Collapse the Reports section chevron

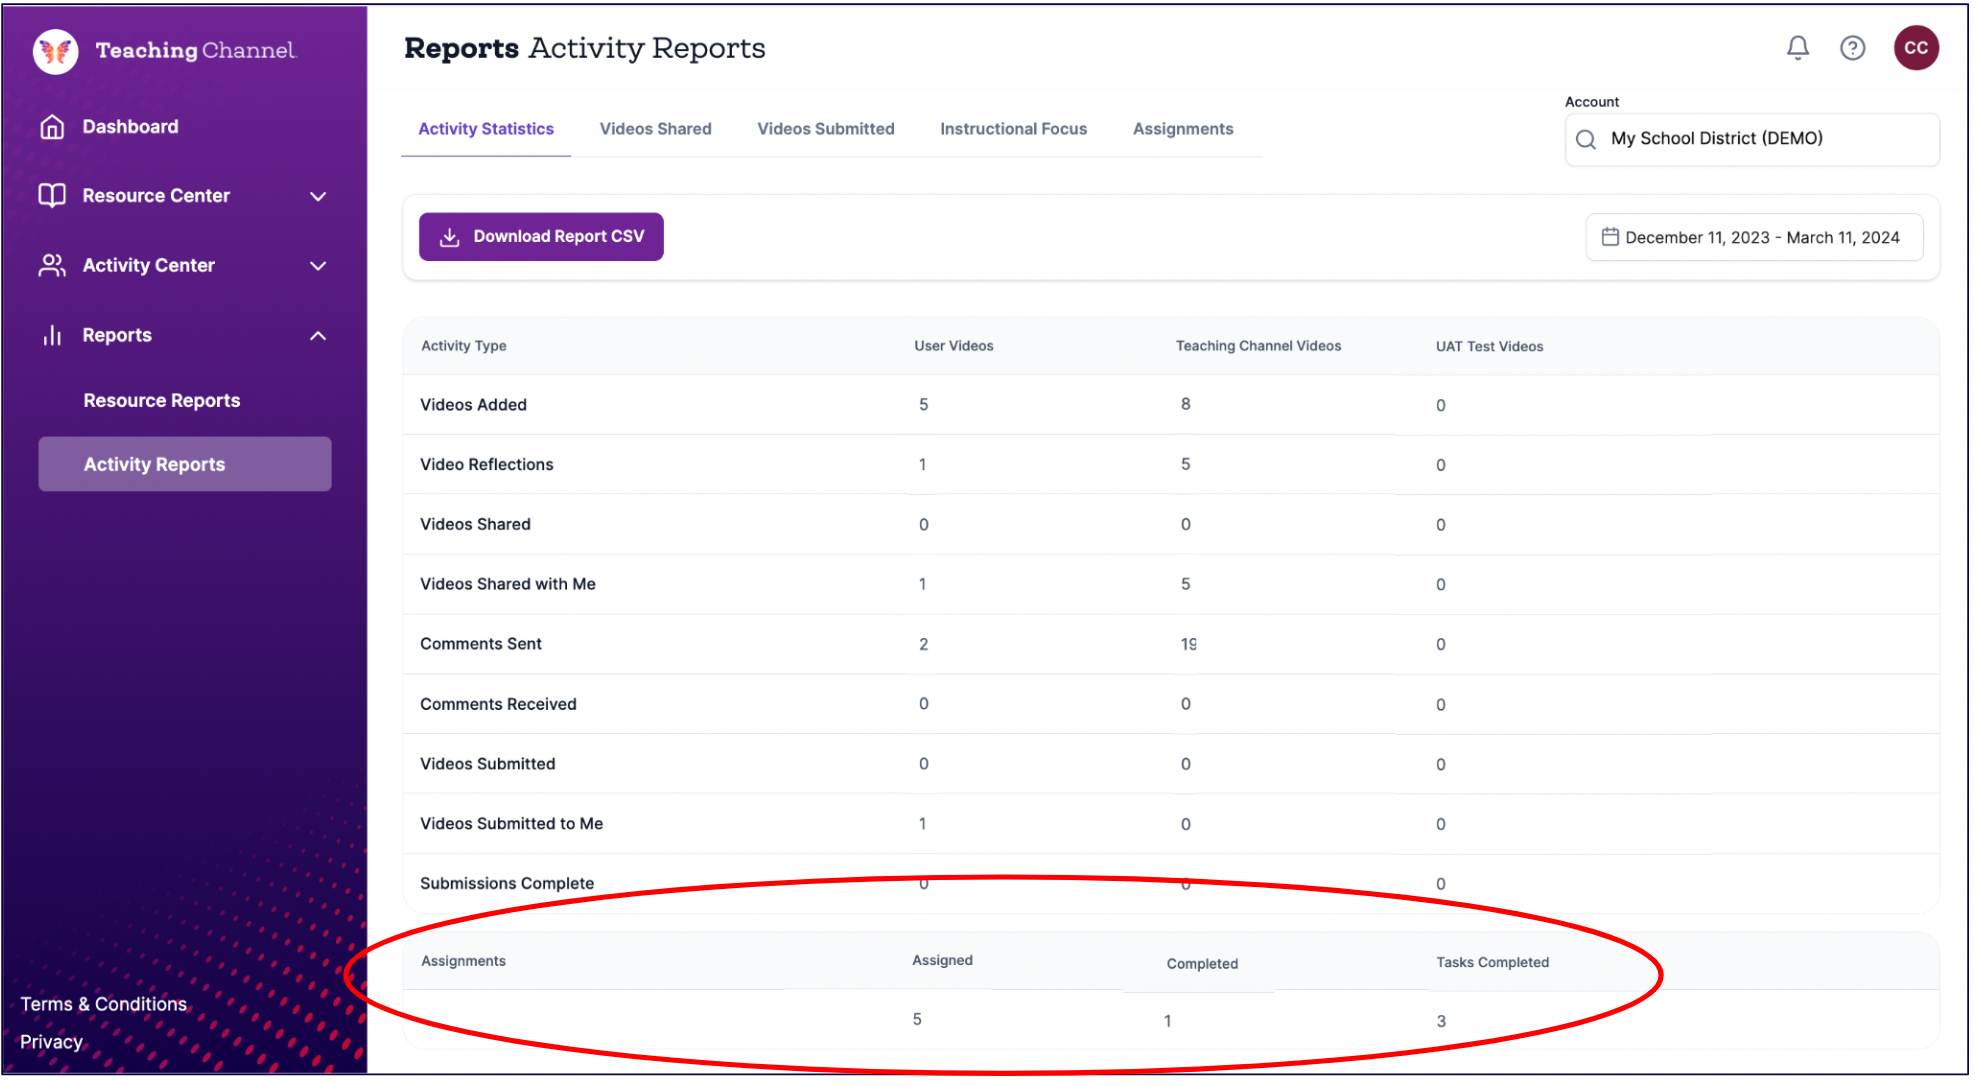(318, 335)
